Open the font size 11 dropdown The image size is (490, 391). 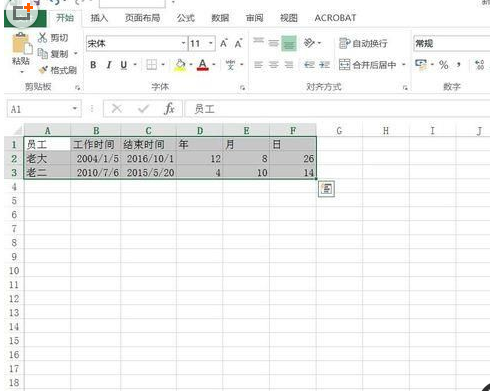[x=211, y=43]
